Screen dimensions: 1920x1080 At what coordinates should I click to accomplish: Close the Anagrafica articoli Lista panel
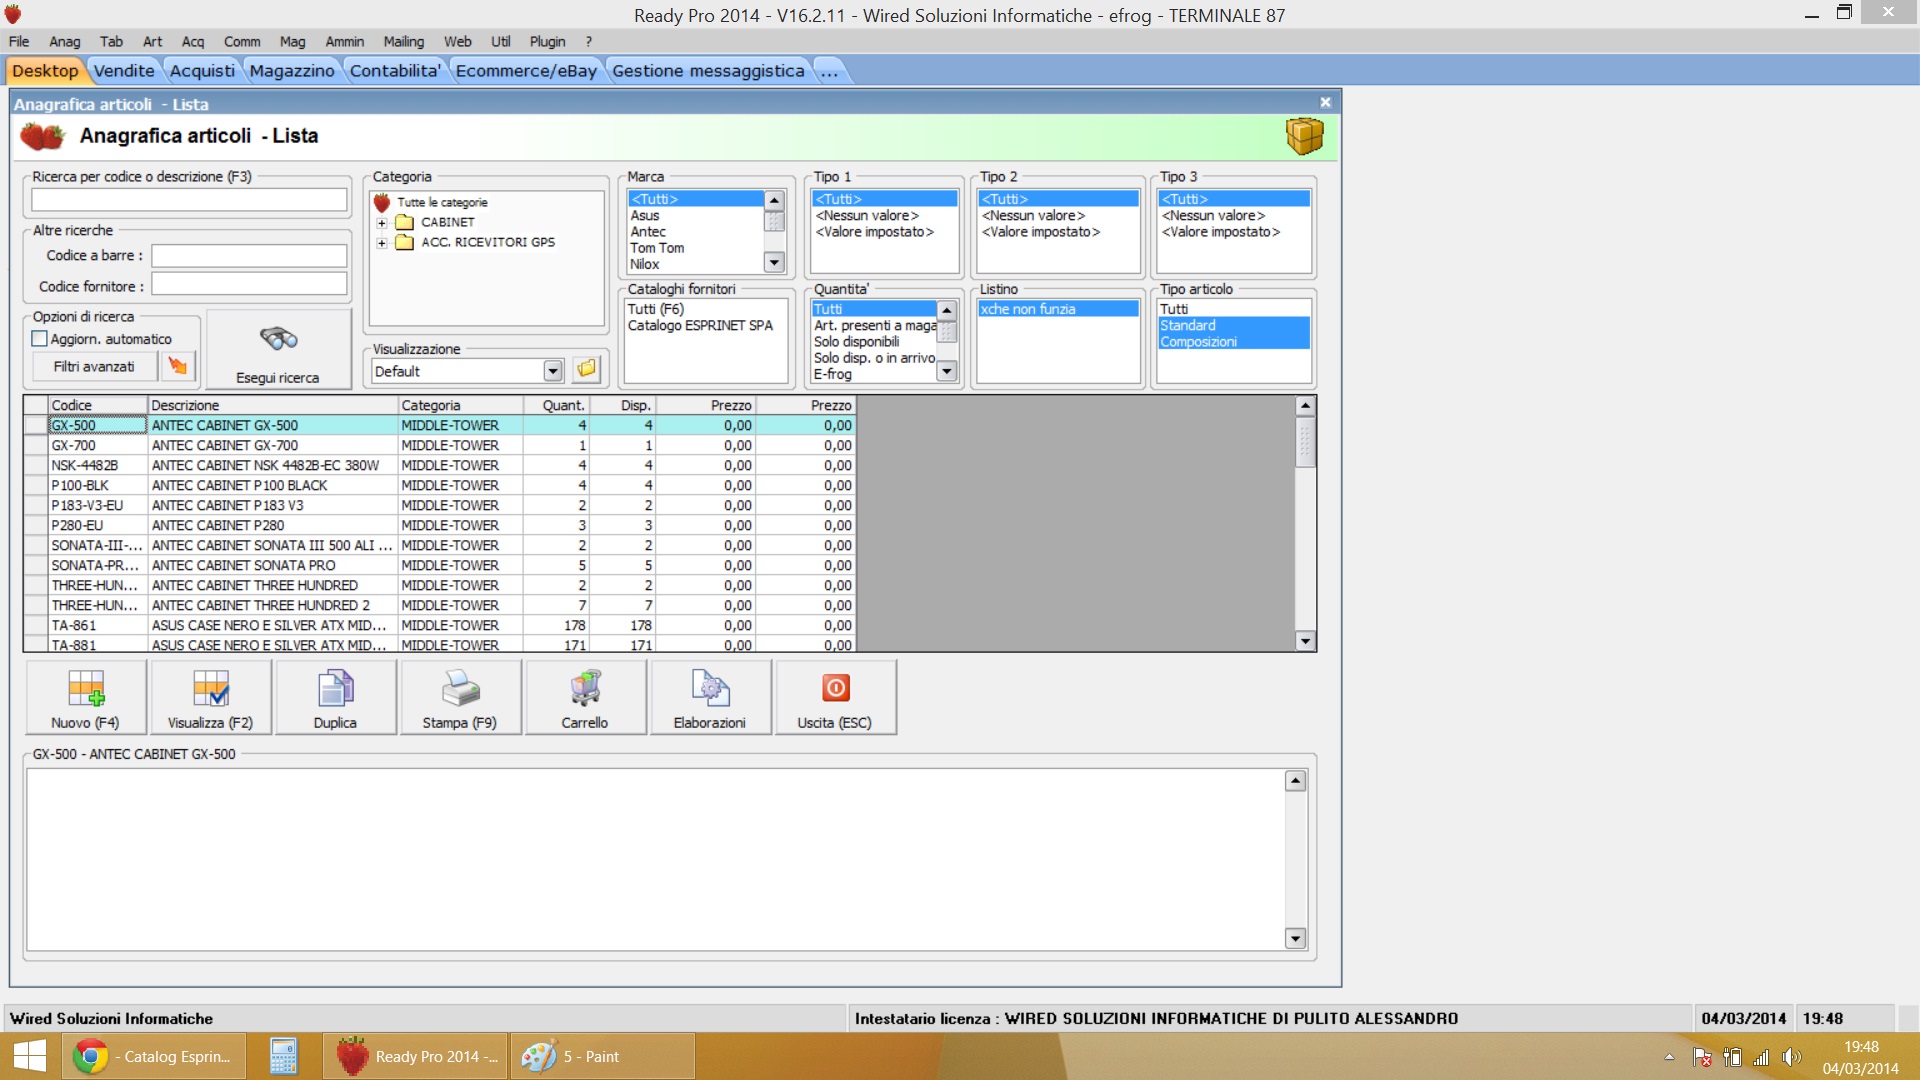1325,103
